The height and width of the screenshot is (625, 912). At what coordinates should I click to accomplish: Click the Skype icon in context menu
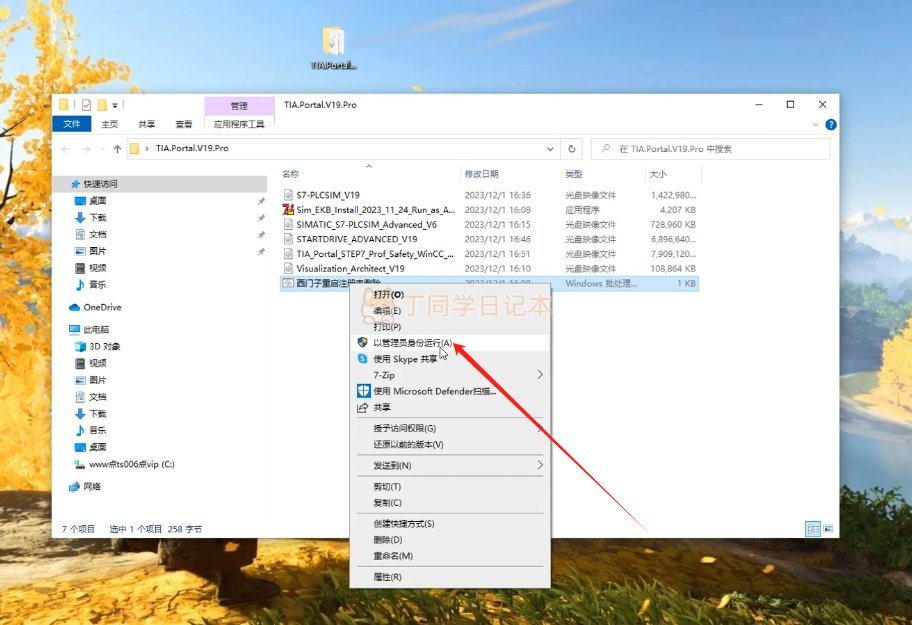coord(363,359)
